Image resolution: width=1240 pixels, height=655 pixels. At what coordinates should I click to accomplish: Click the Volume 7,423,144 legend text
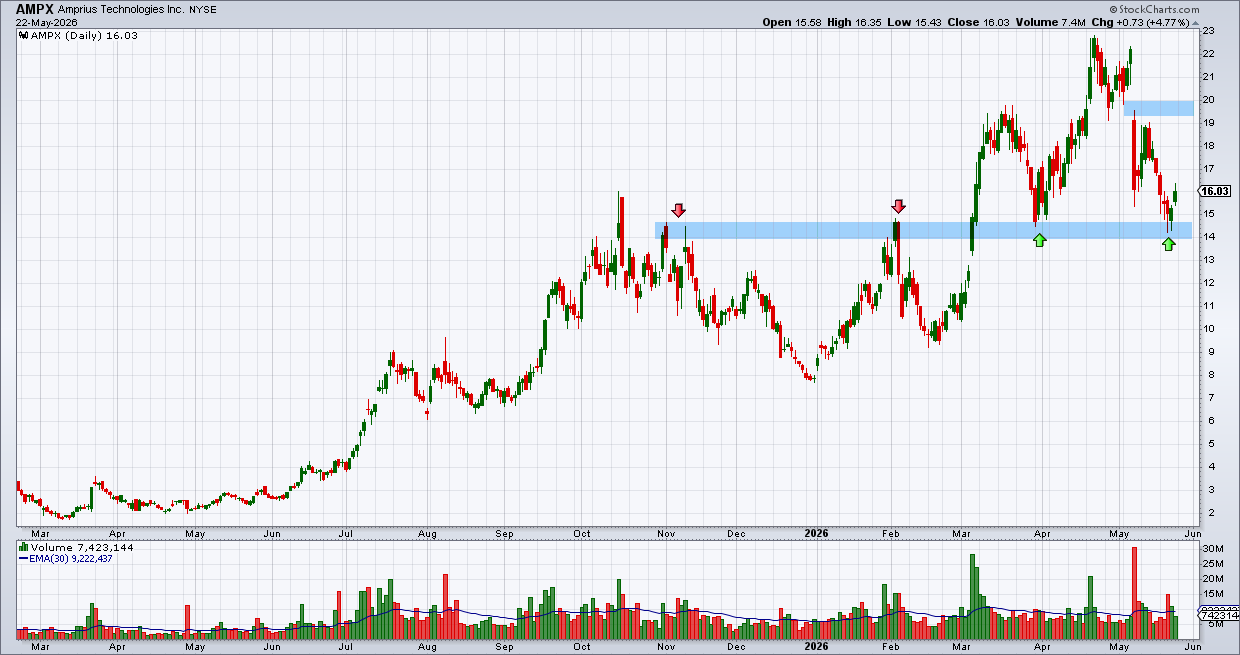[83, 548]
